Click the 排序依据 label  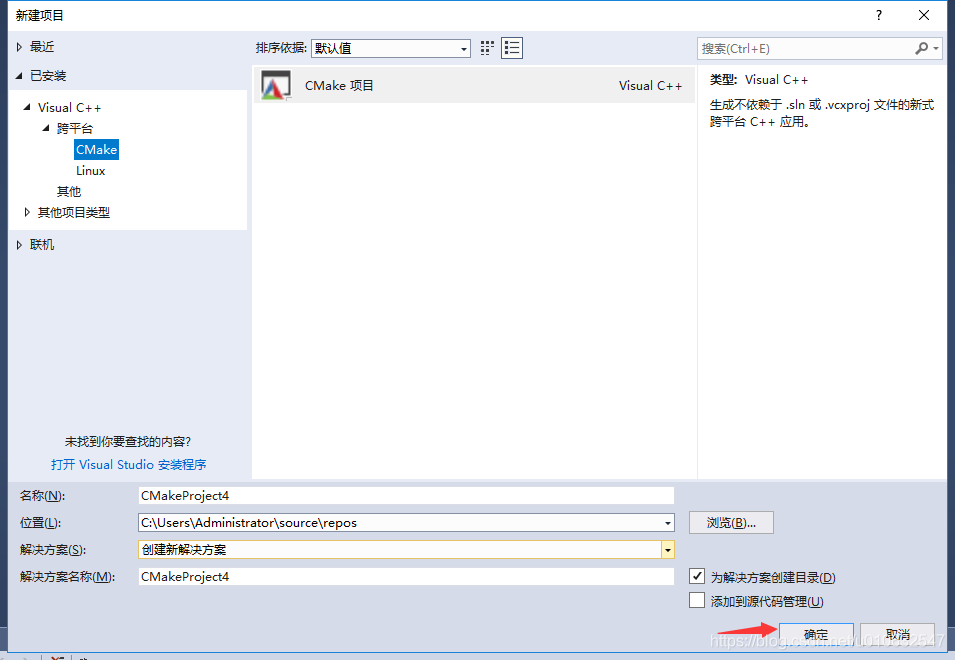tap(281, 48)
